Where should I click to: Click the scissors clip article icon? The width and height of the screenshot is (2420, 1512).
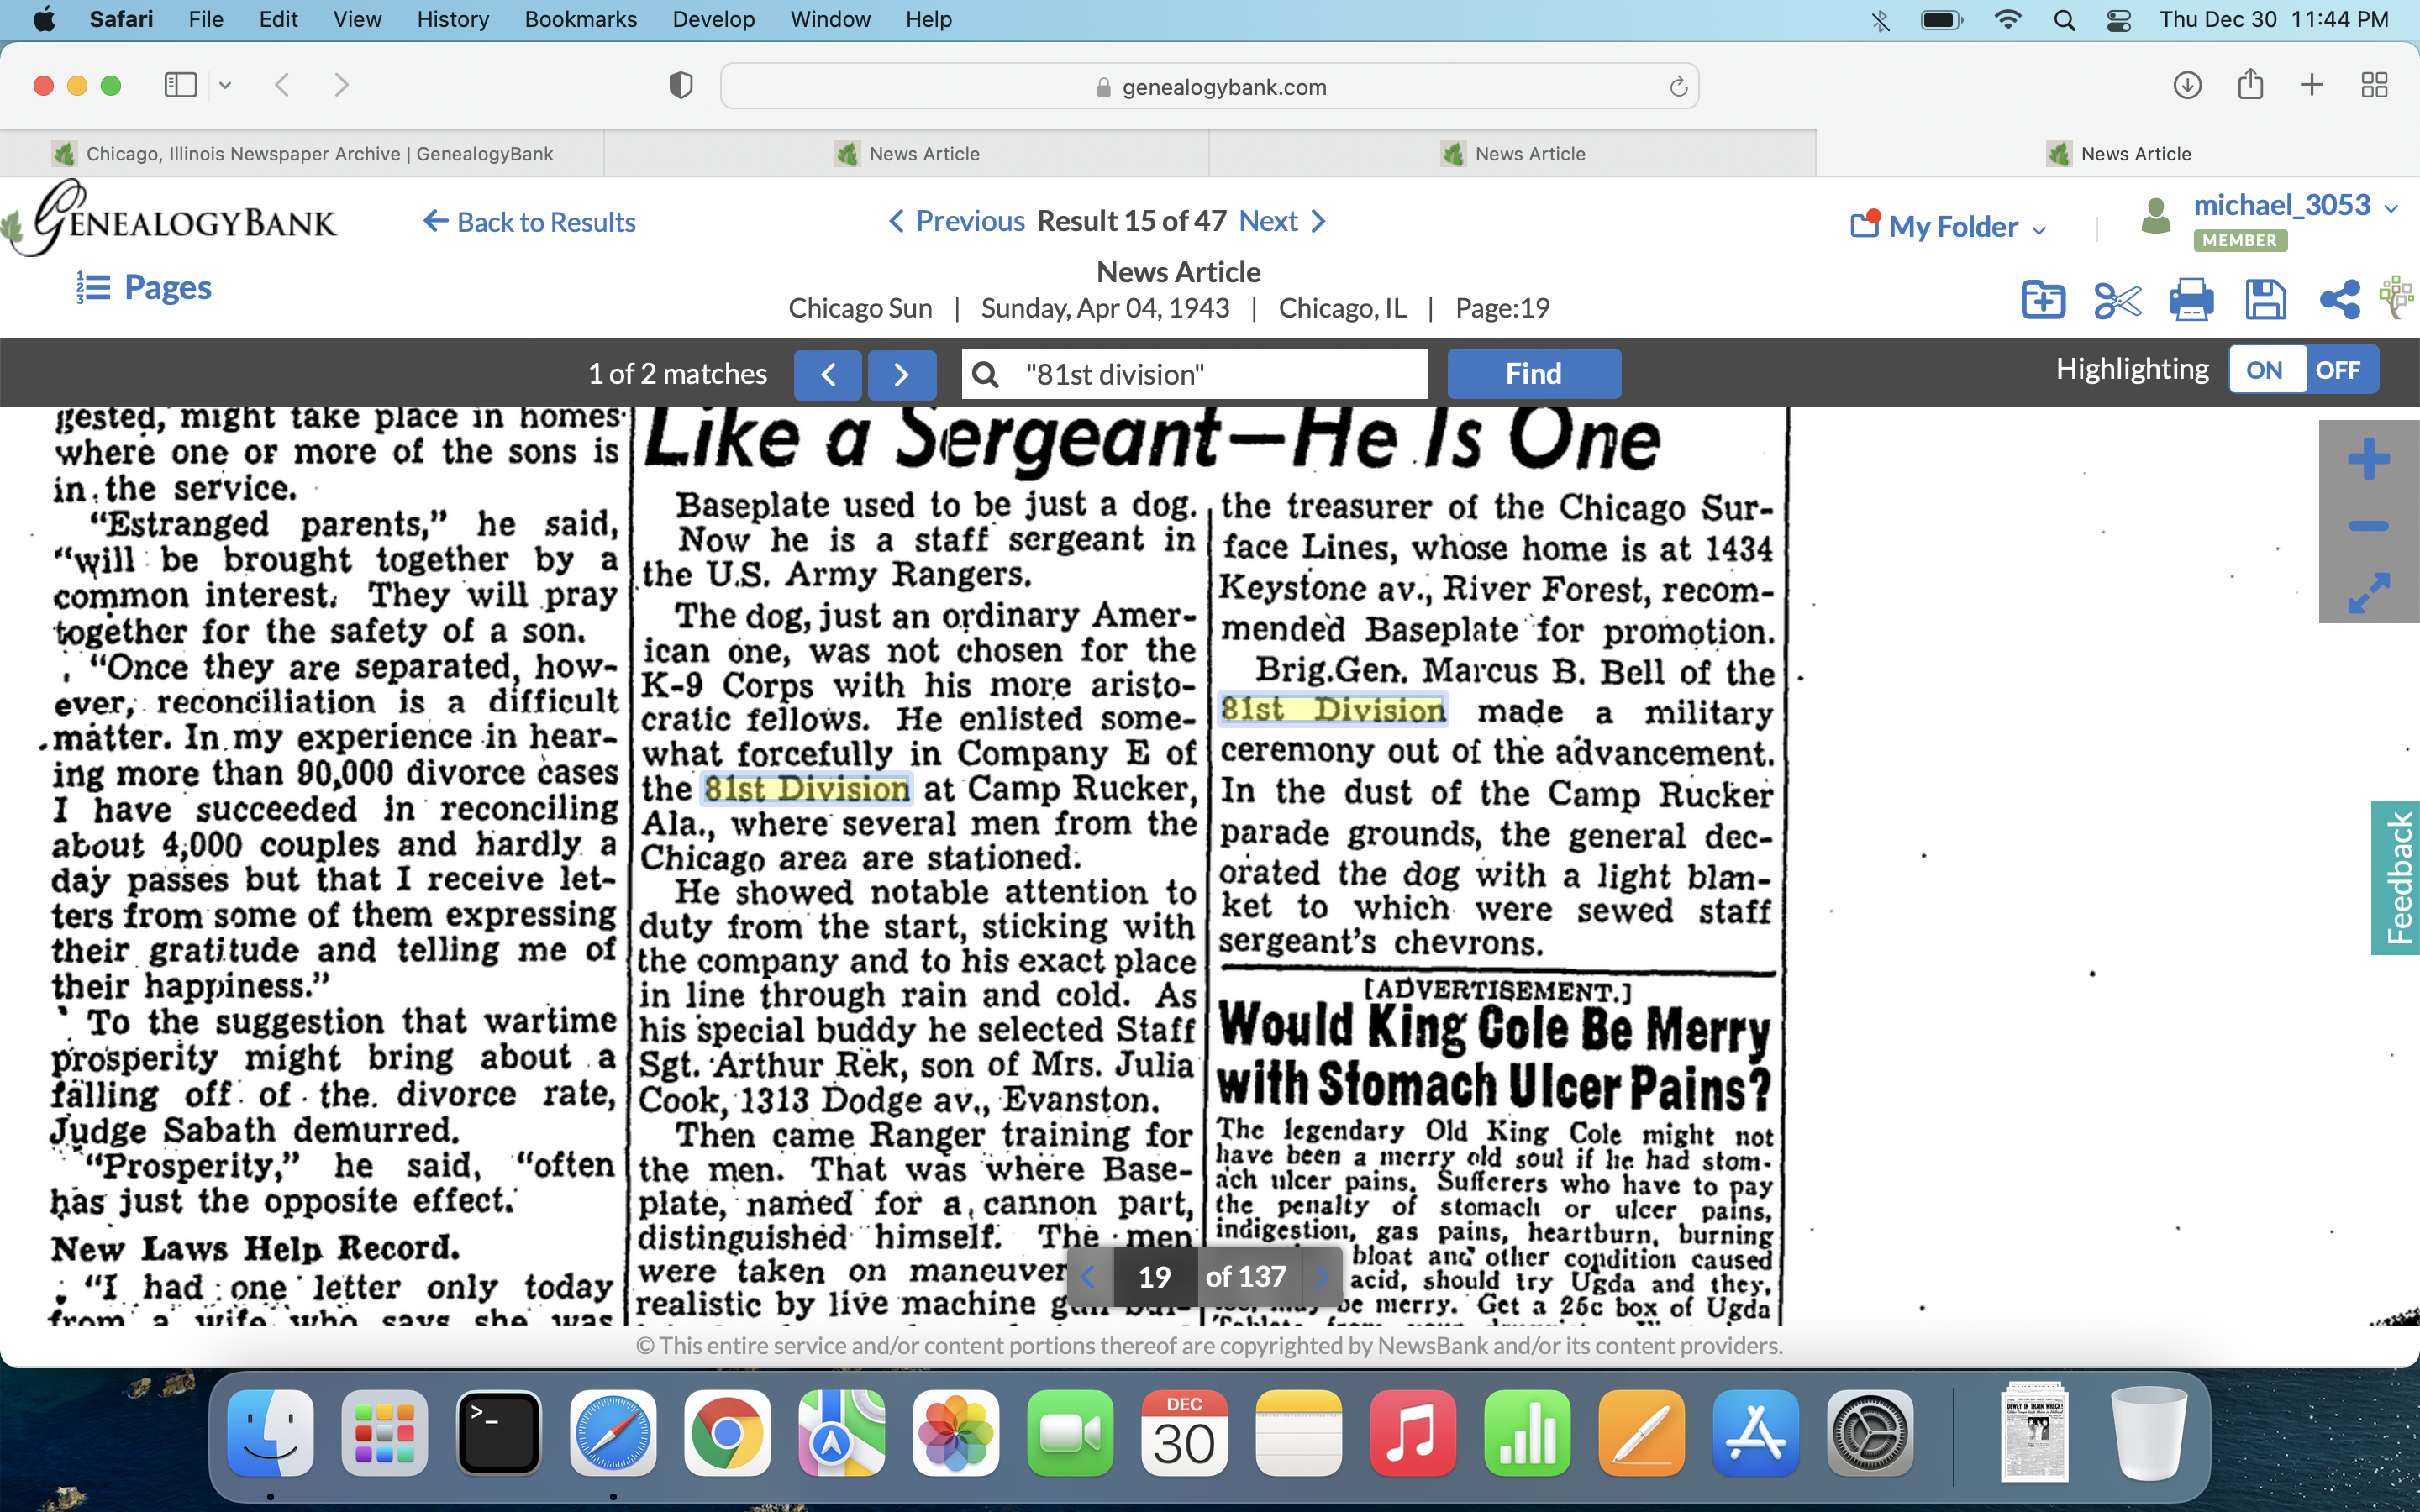(x=2116, y=300)
